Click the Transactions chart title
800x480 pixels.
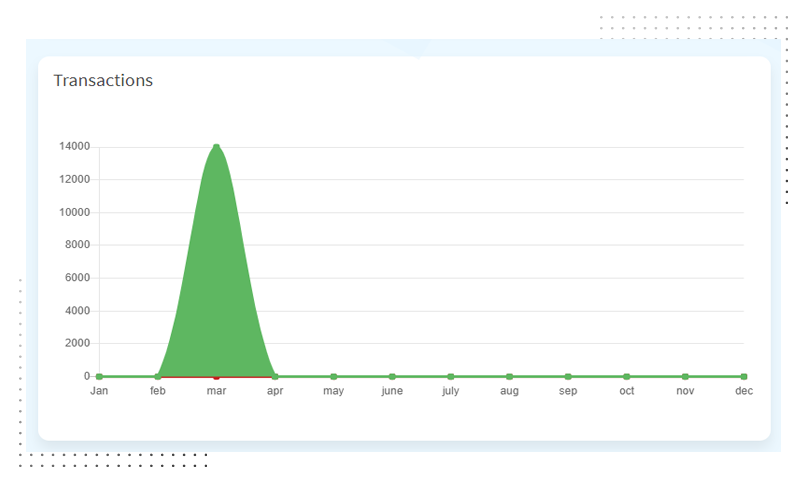click(x=103, y=80)
